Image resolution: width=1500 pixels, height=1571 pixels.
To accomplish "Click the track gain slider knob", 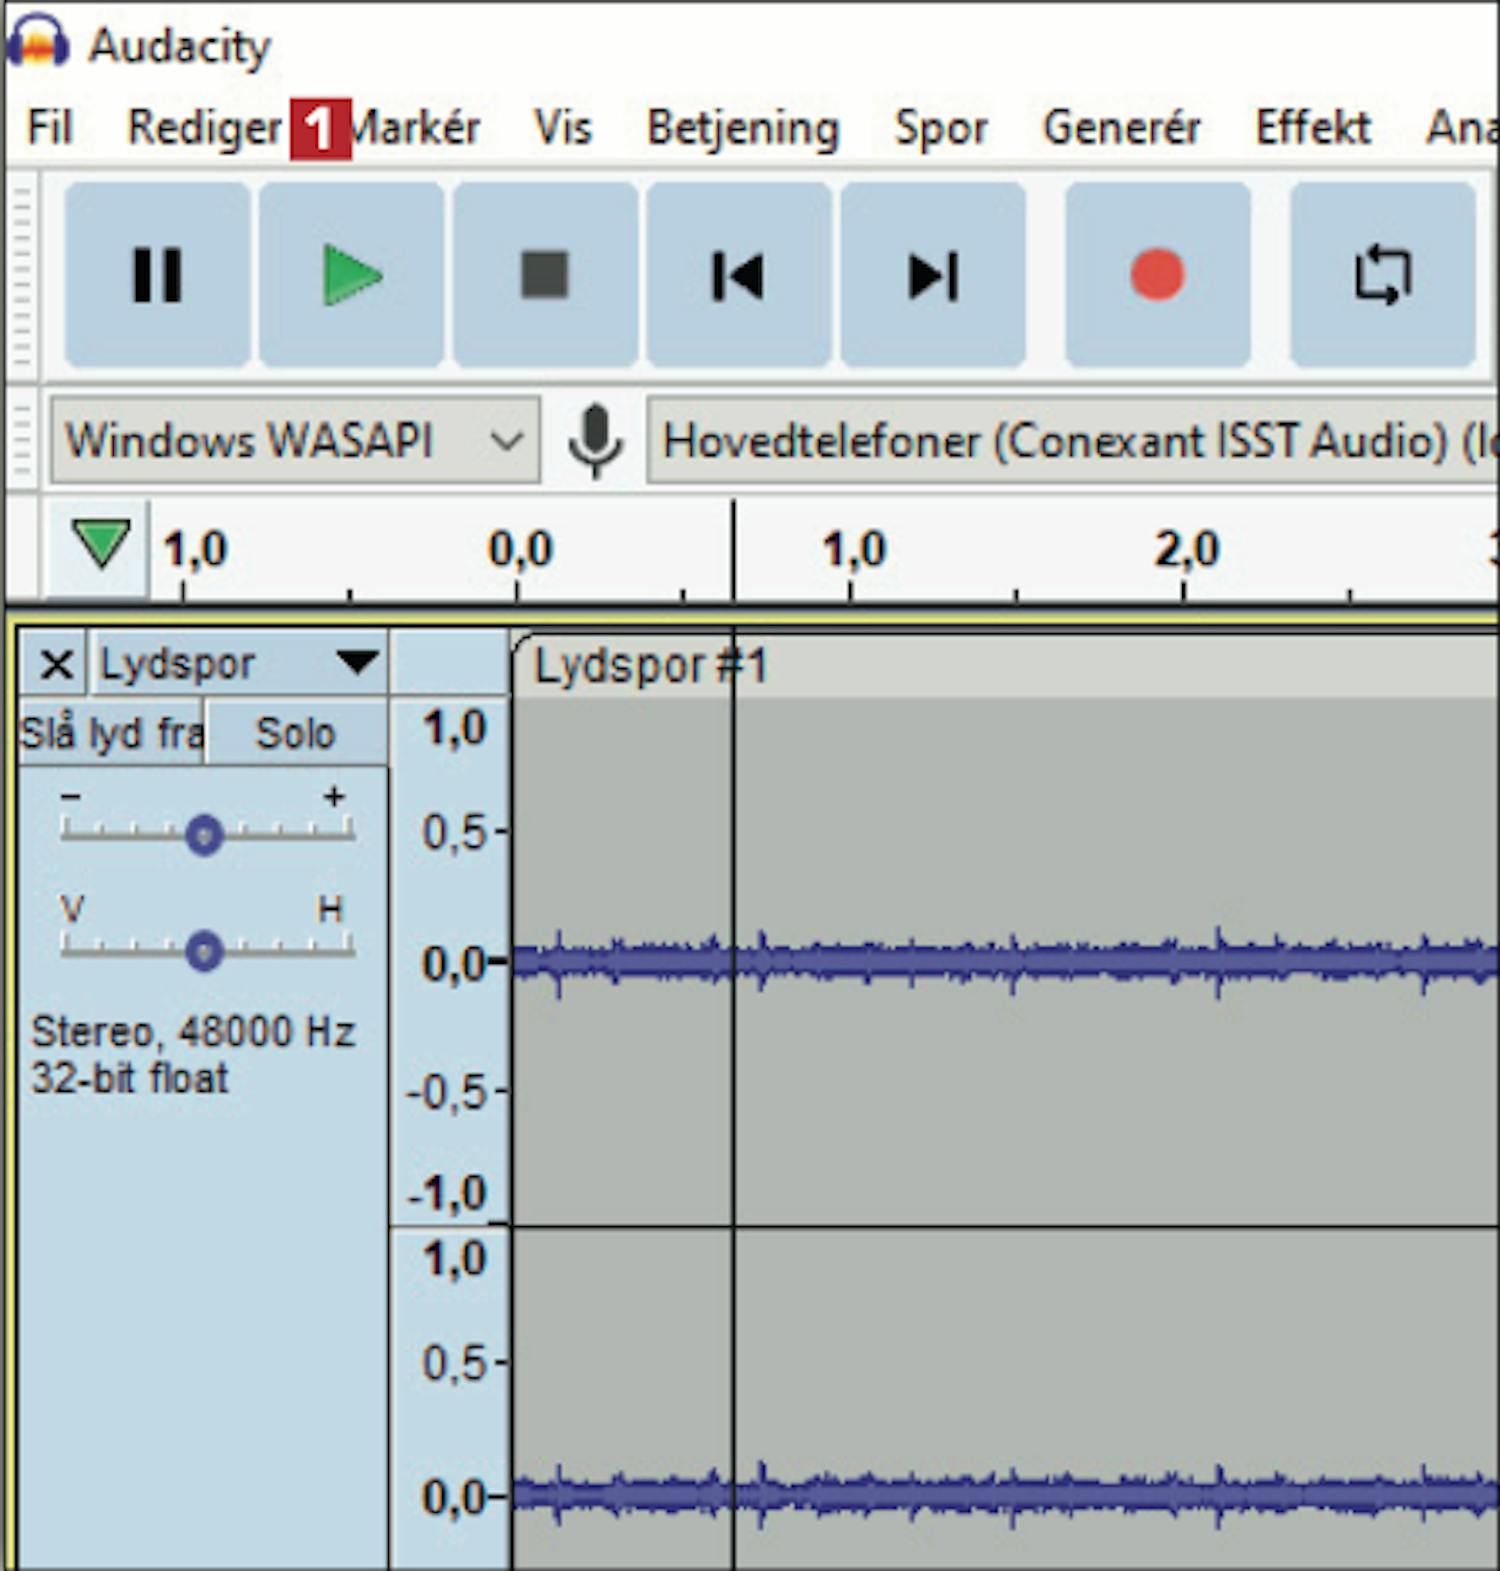I will coord(204,834).
